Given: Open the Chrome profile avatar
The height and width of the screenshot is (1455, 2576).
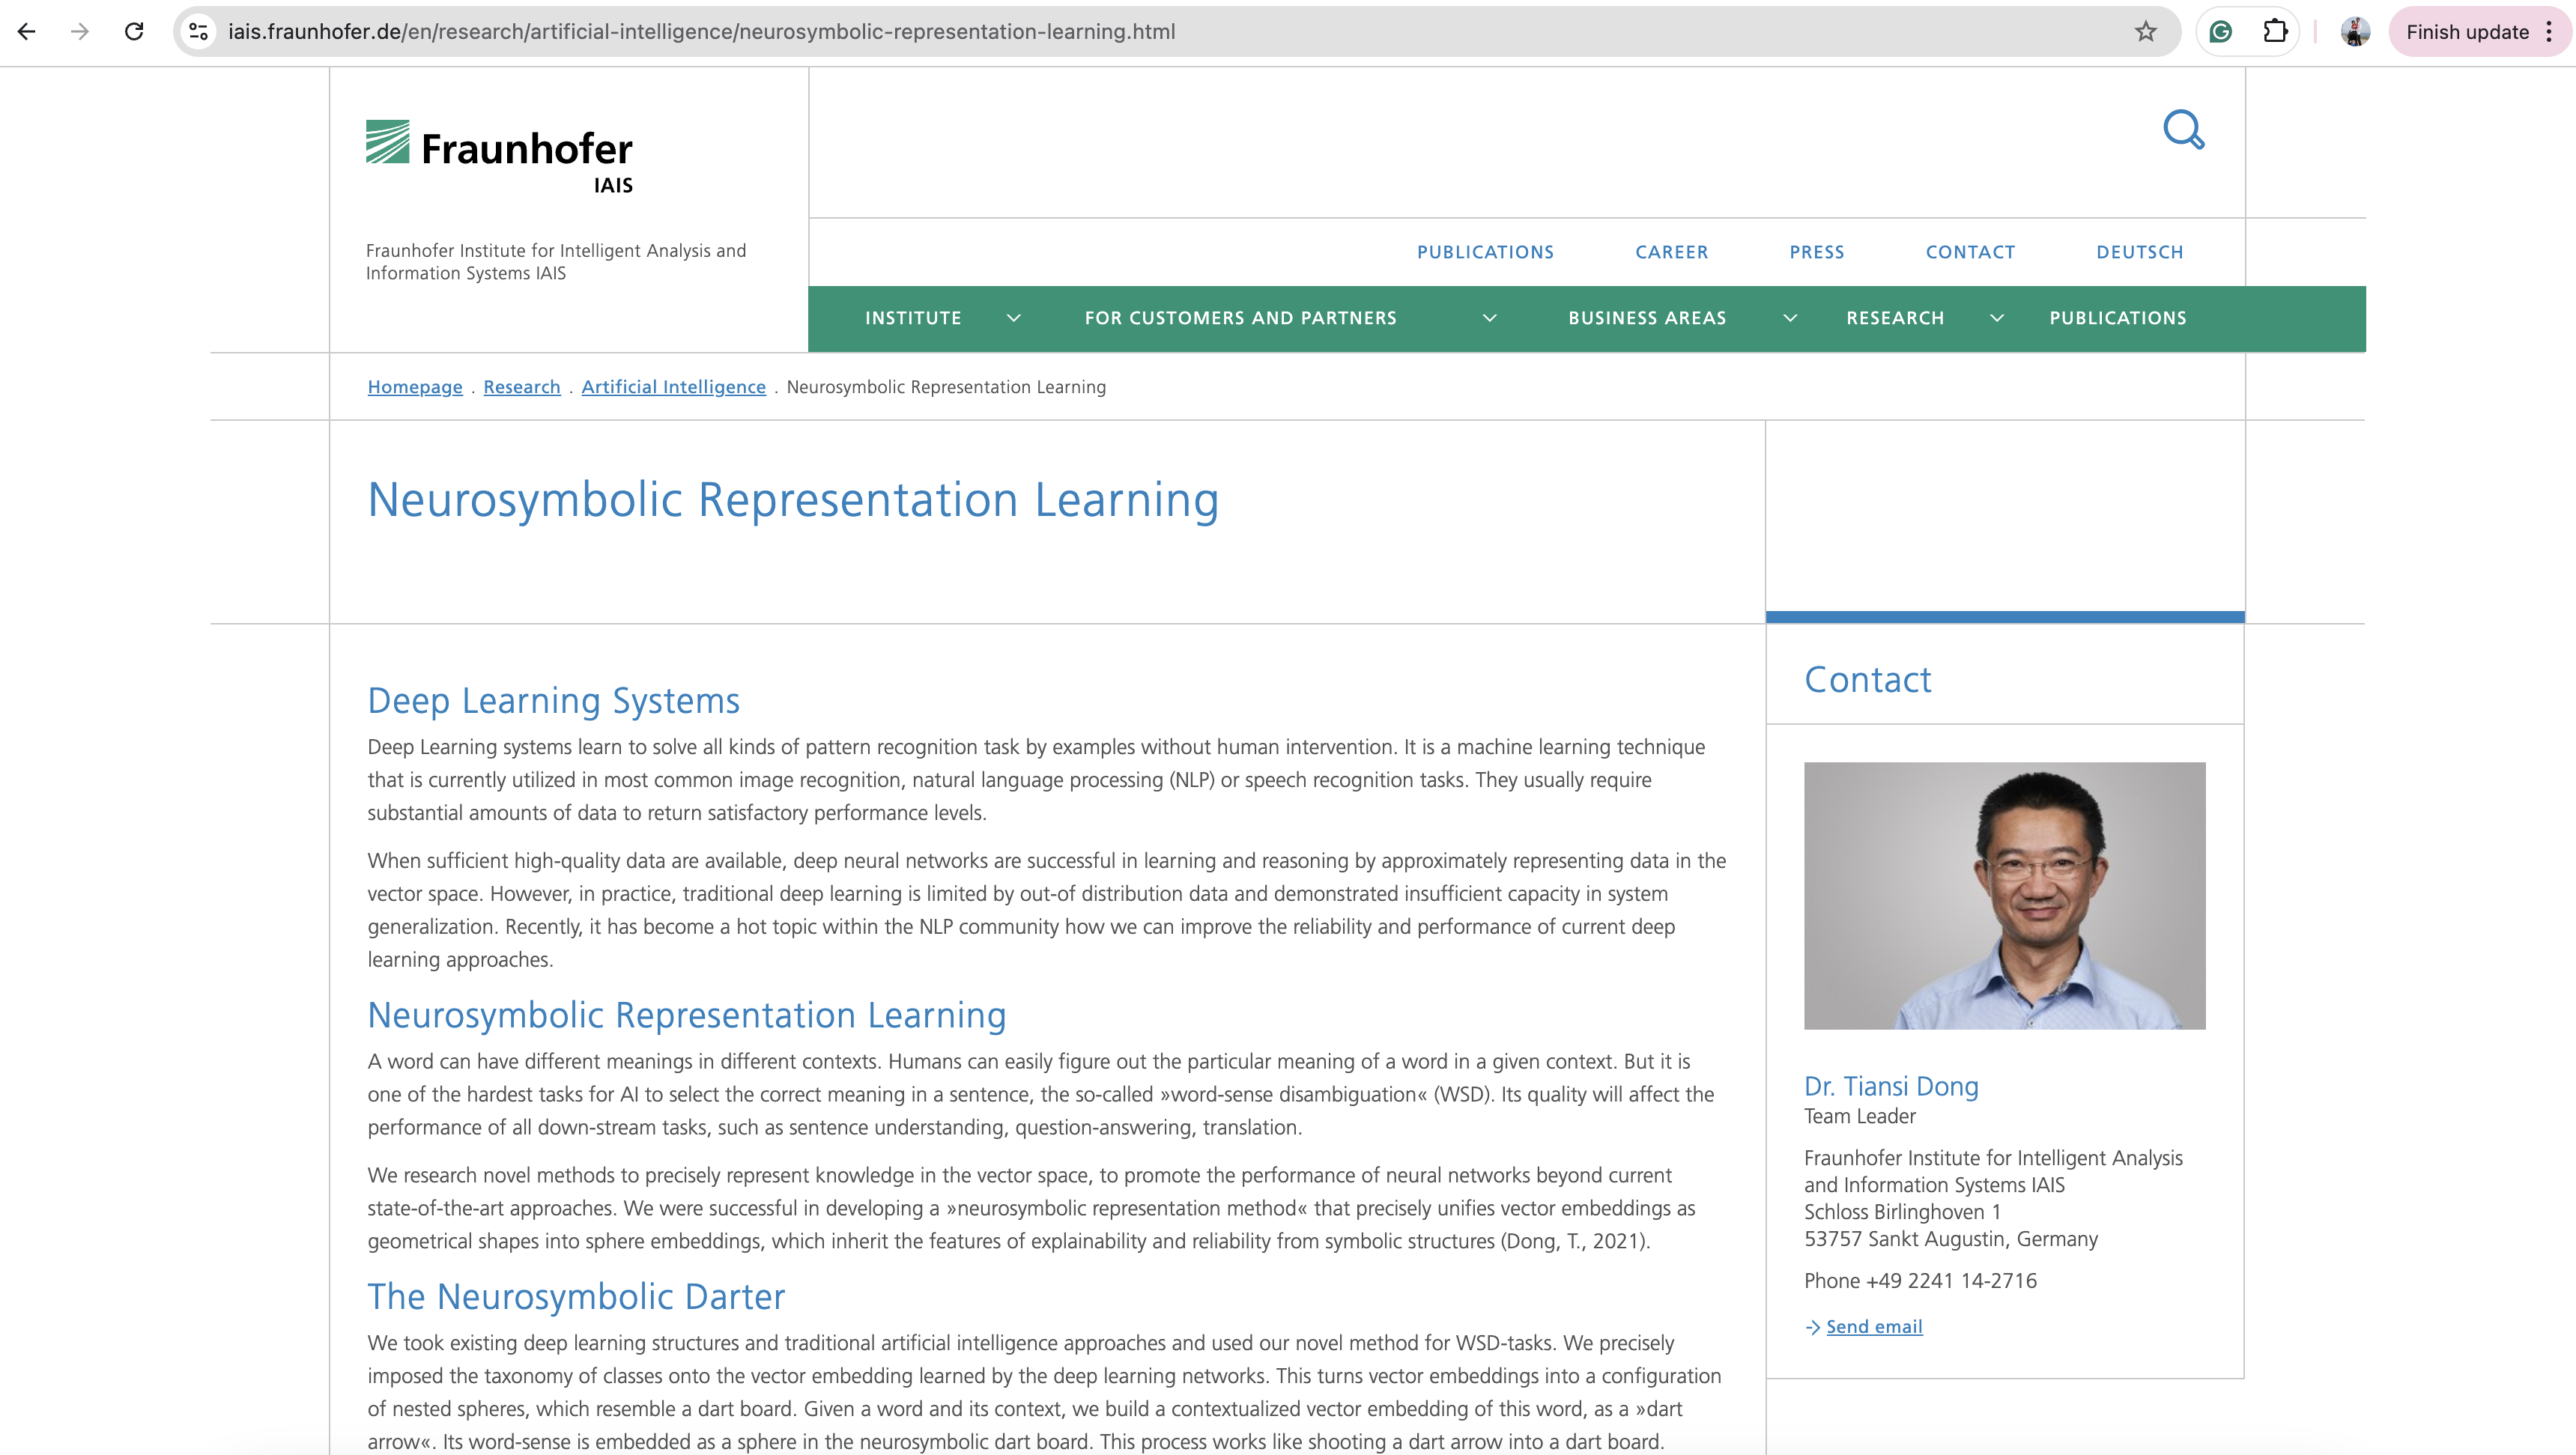Looking at the screenshot, I should tap(2355, 32).
